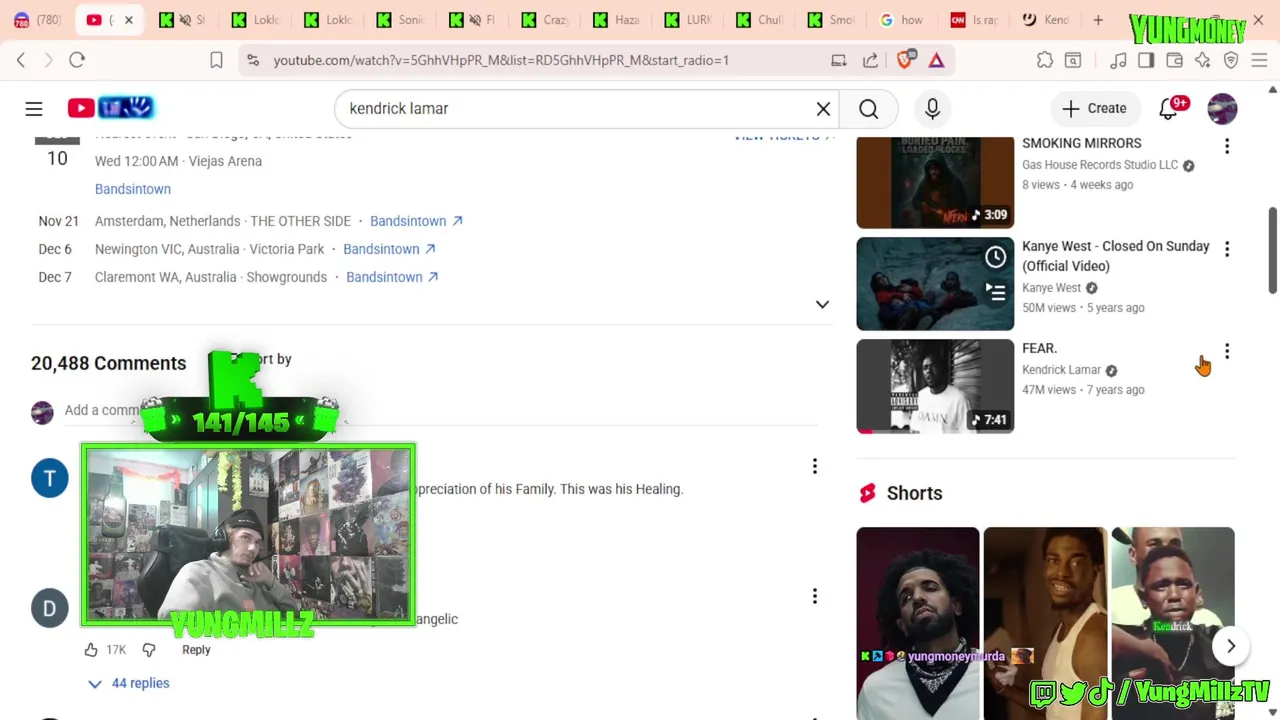
Task: Open Bandsintown link for Amsterdam show
Action: click(416, 221)
